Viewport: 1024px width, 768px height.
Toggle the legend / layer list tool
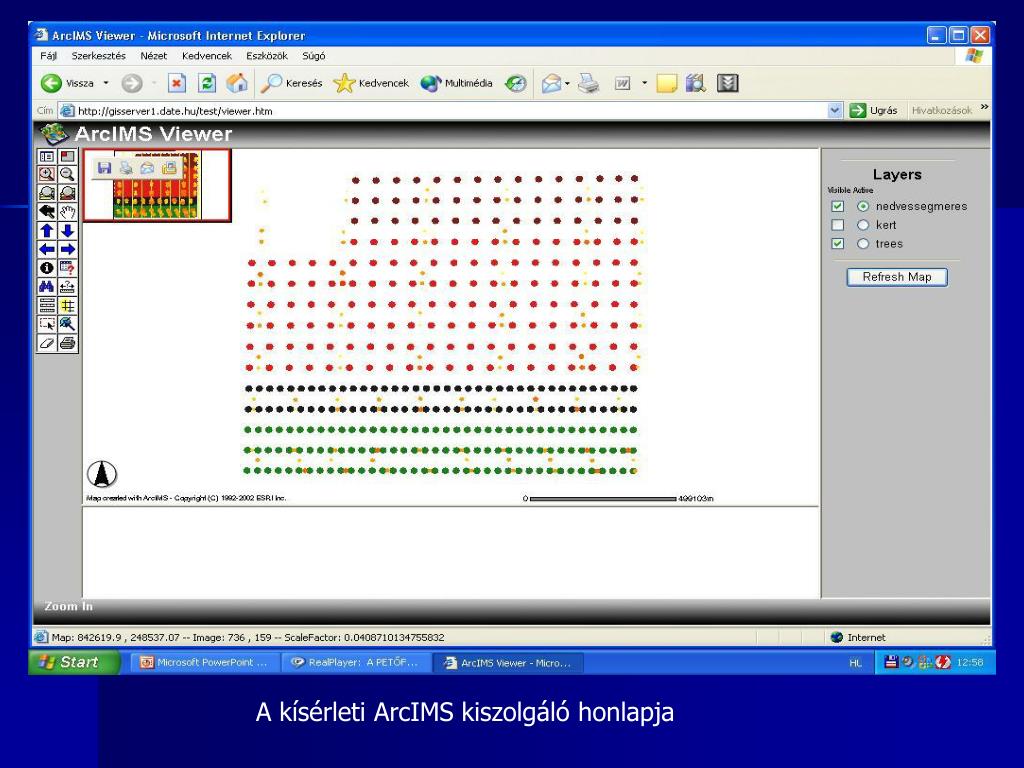(46, 157)
